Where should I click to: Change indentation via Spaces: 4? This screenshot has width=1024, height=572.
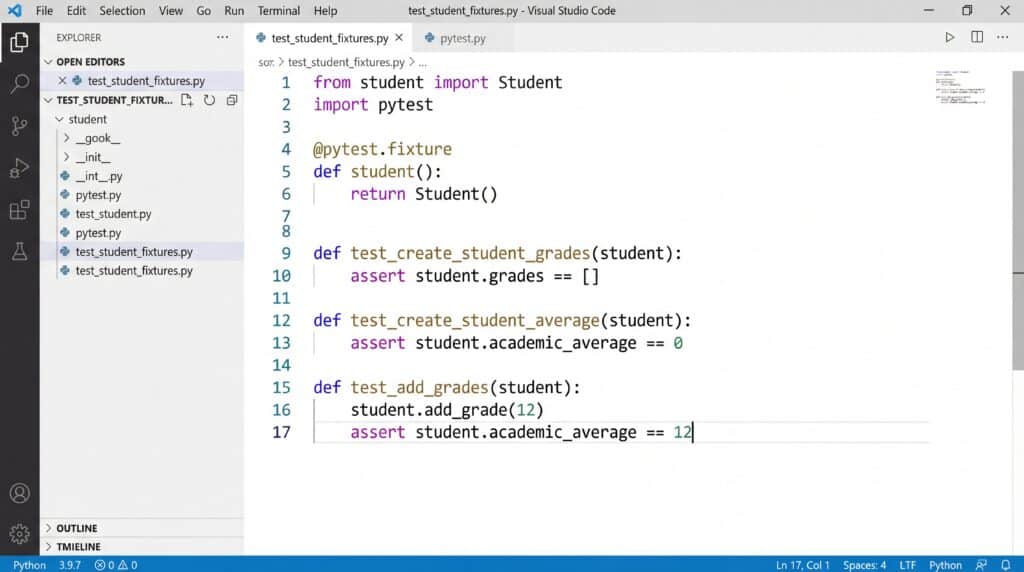[864, 565]
